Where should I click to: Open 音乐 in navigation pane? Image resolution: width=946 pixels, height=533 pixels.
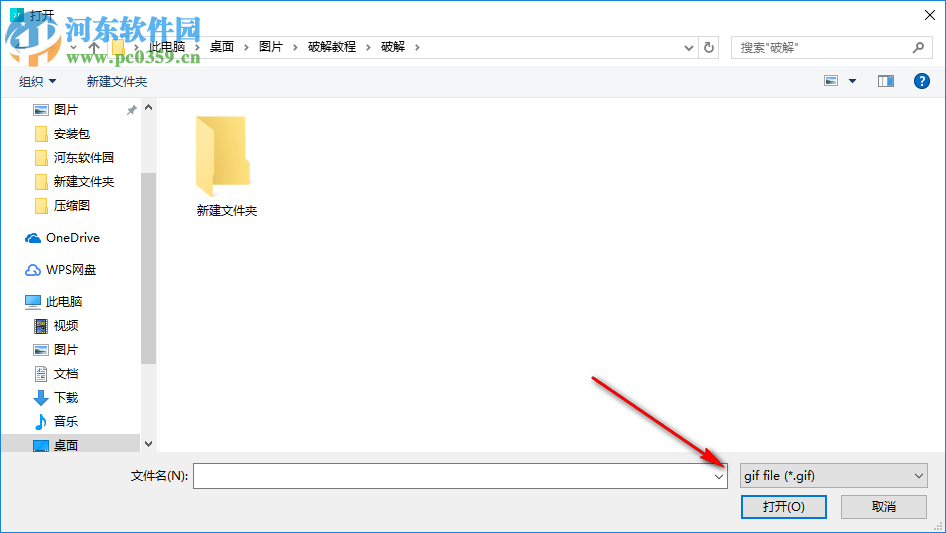click(x=66, y=421)
